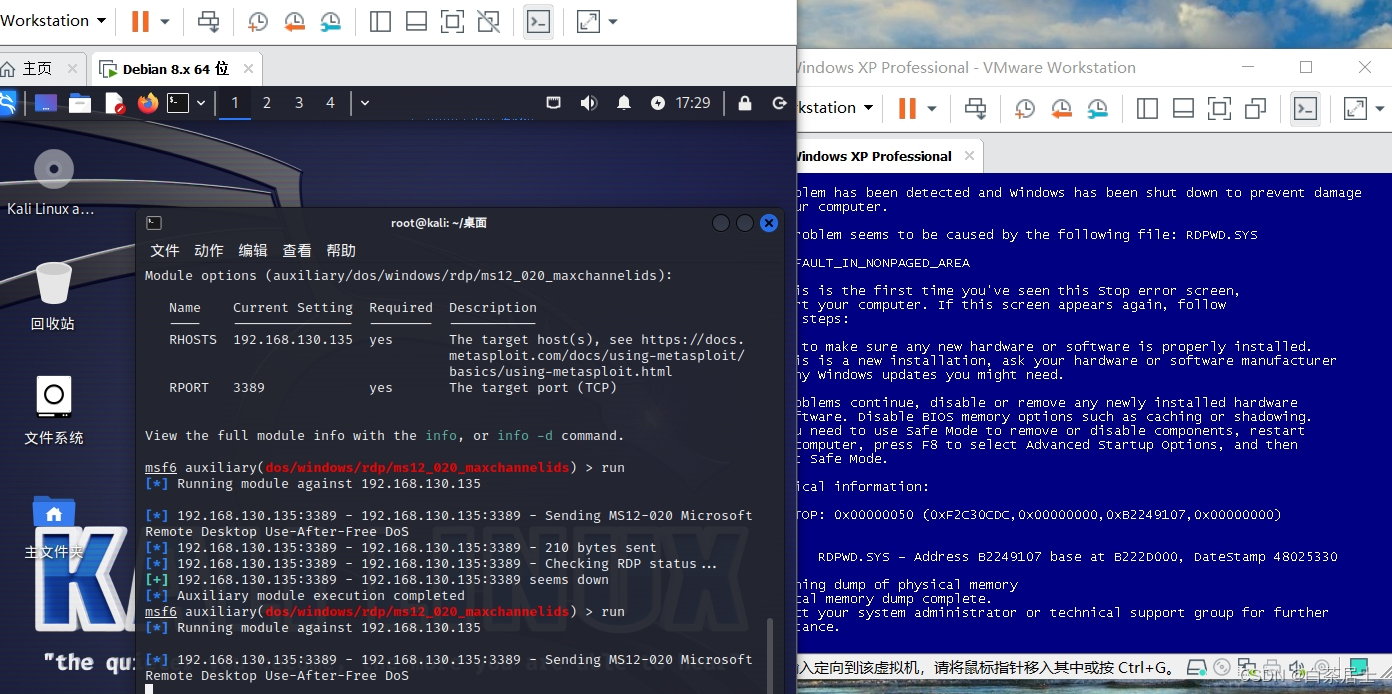Viewport: 1392px width, 694px height.
Task: Send Ctrl+Alt+Del to the Debian VM
Action: pyautogui.click(x=209, y=21)
